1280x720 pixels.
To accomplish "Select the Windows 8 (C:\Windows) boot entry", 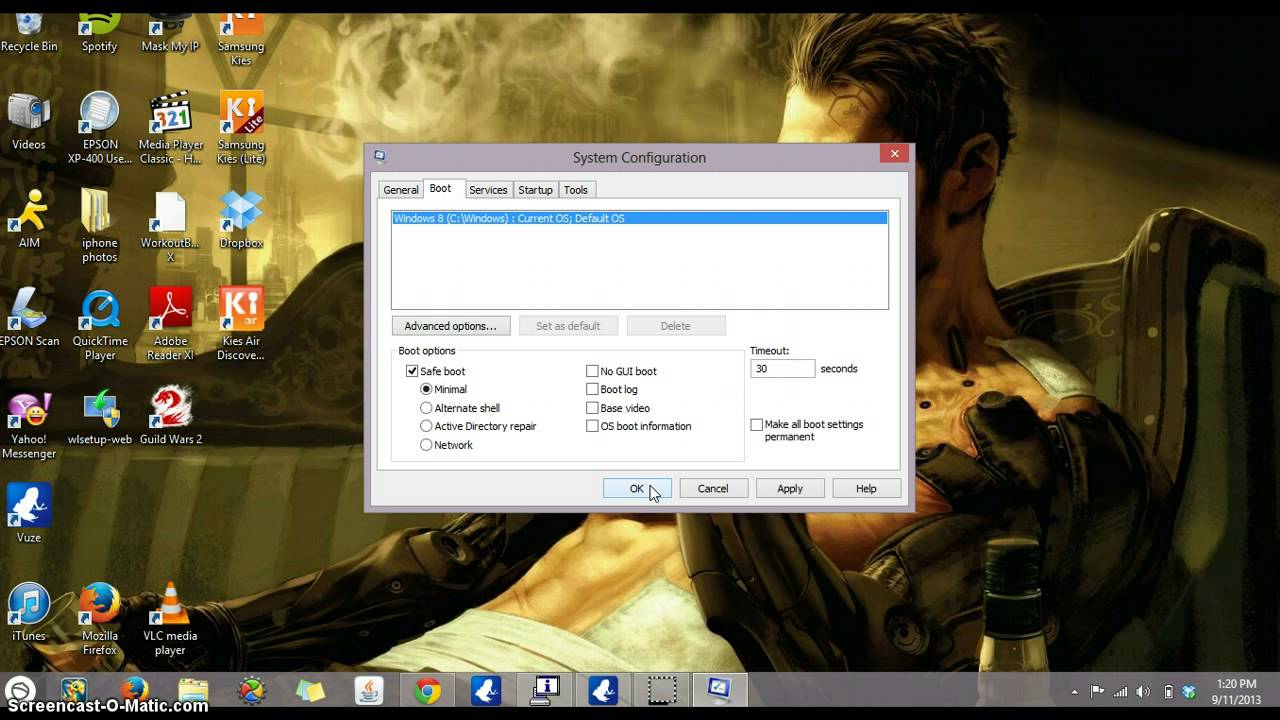I will pyautogui.click(x=639, y=218).
